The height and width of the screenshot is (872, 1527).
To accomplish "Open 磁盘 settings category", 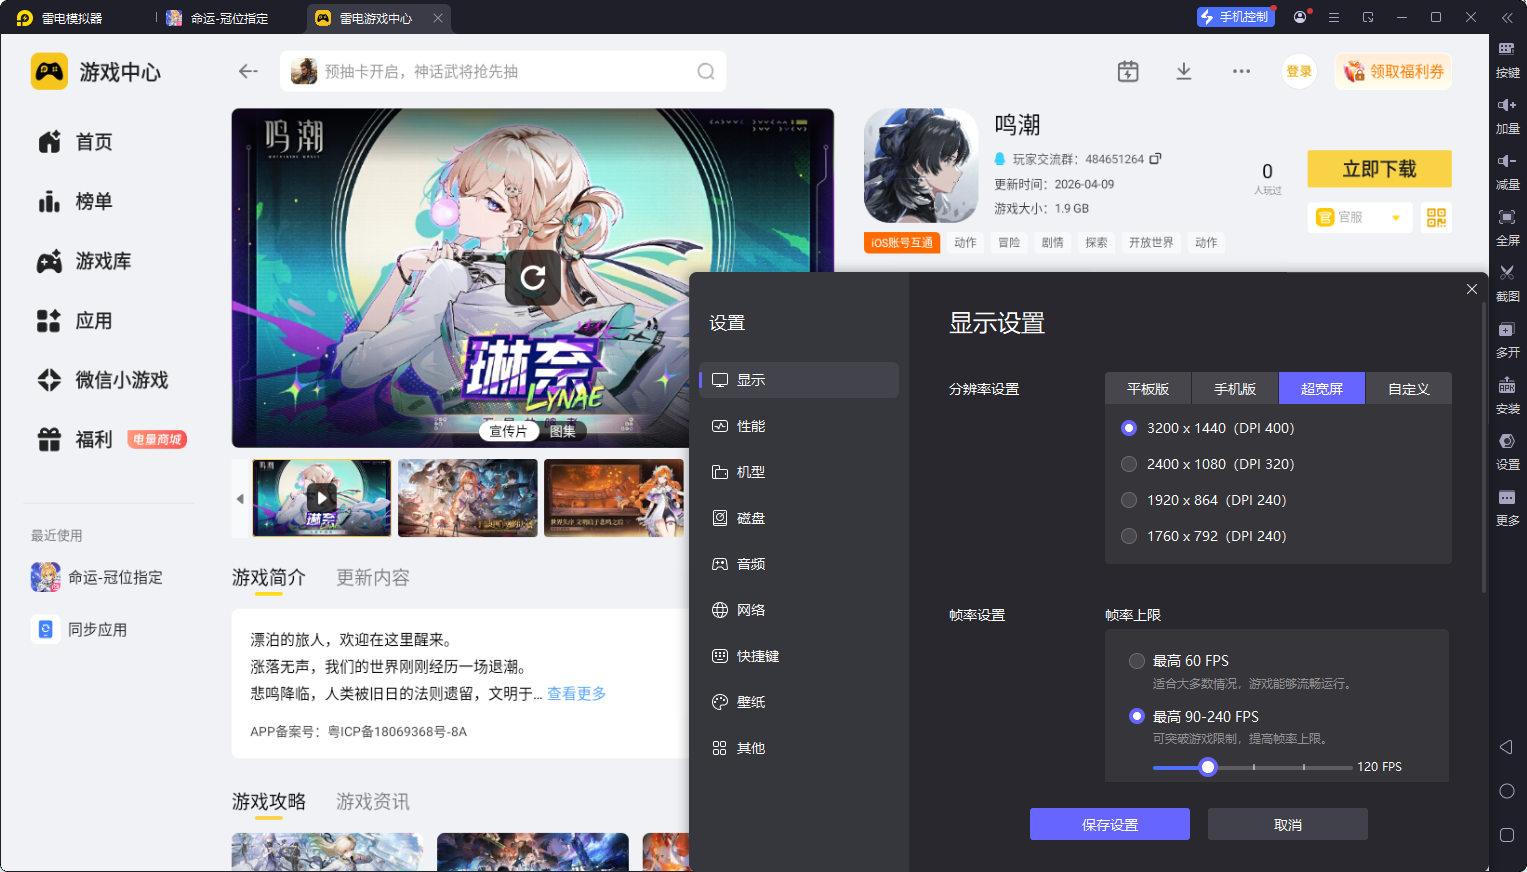I will [799, 518].
